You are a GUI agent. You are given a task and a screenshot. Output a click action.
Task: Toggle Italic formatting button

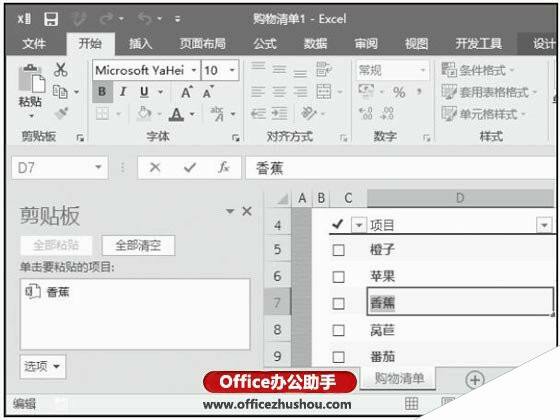point(123,91)
